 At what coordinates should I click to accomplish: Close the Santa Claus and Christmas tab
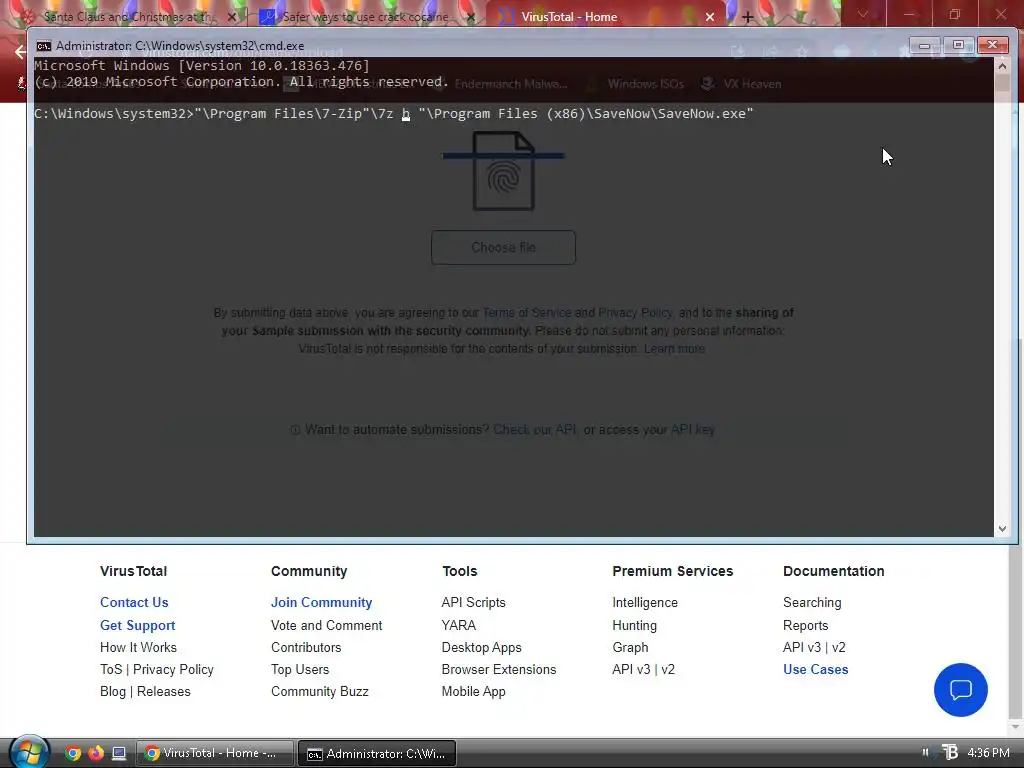coord(232,17)
